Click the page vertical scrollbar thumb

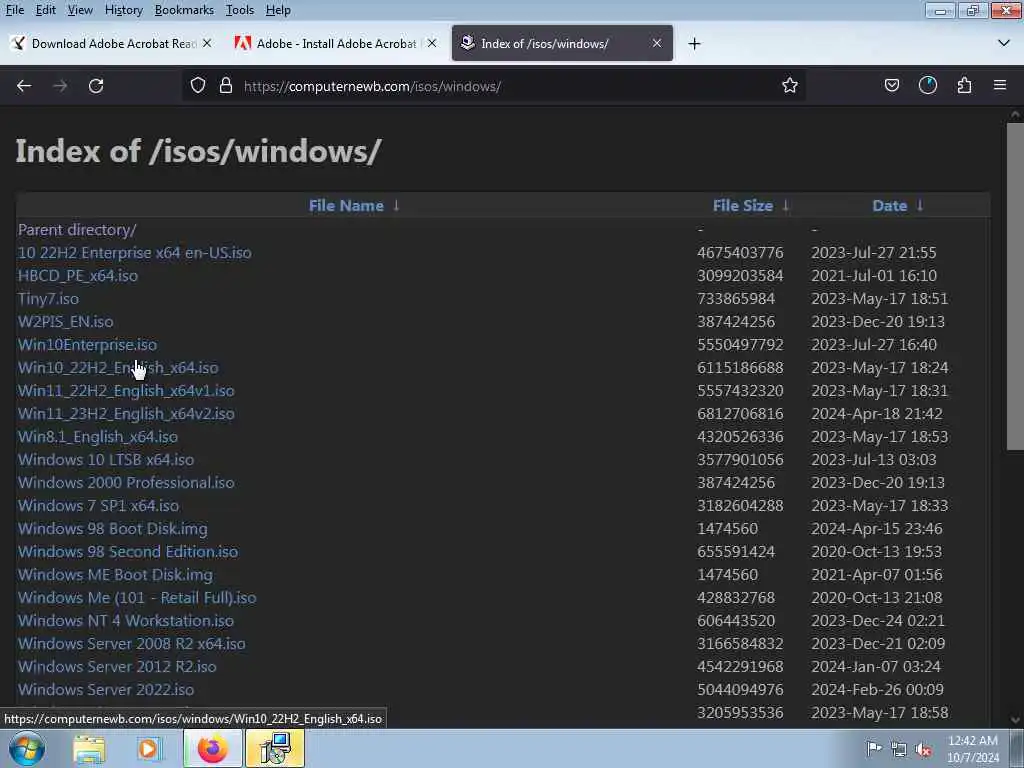click(x=1015, y=285)
